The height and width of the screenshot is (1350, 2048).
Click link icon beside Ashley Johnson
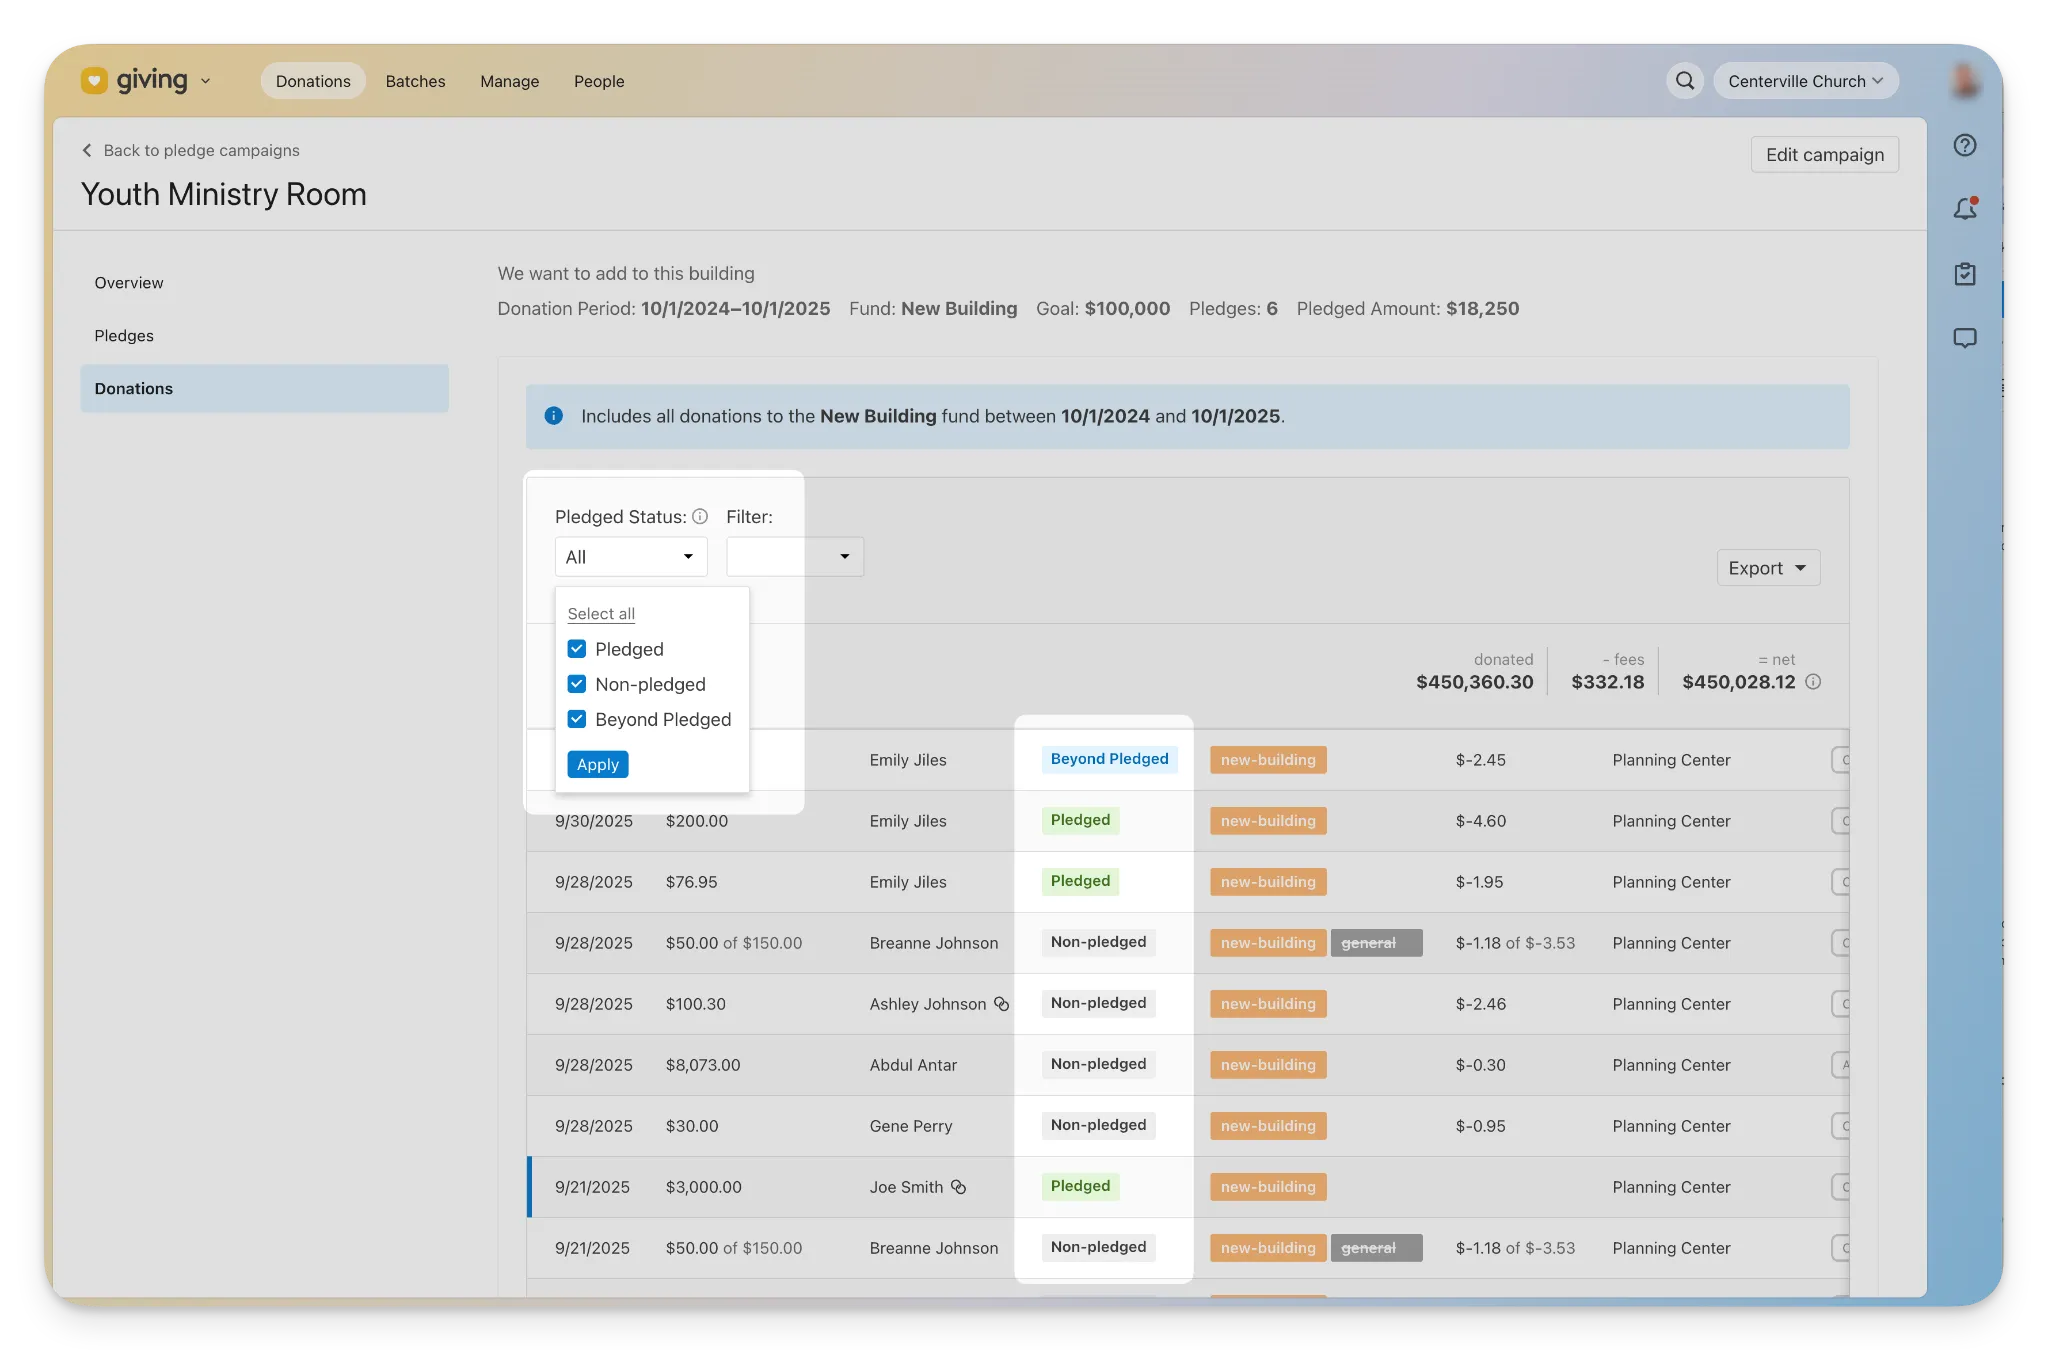tap(1001, 1004)
